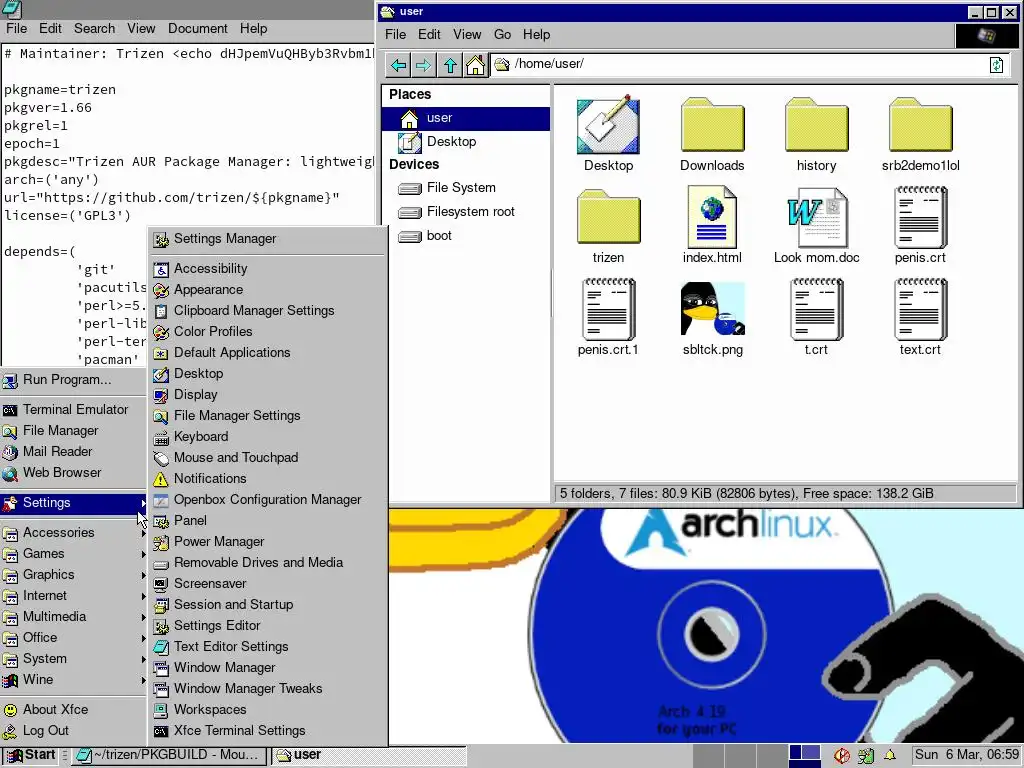Image resolution: width=1024 pixels, height=768 pixels.
Task: Select the penis.crt.1 file icon
Action: (x=608, y=319)
